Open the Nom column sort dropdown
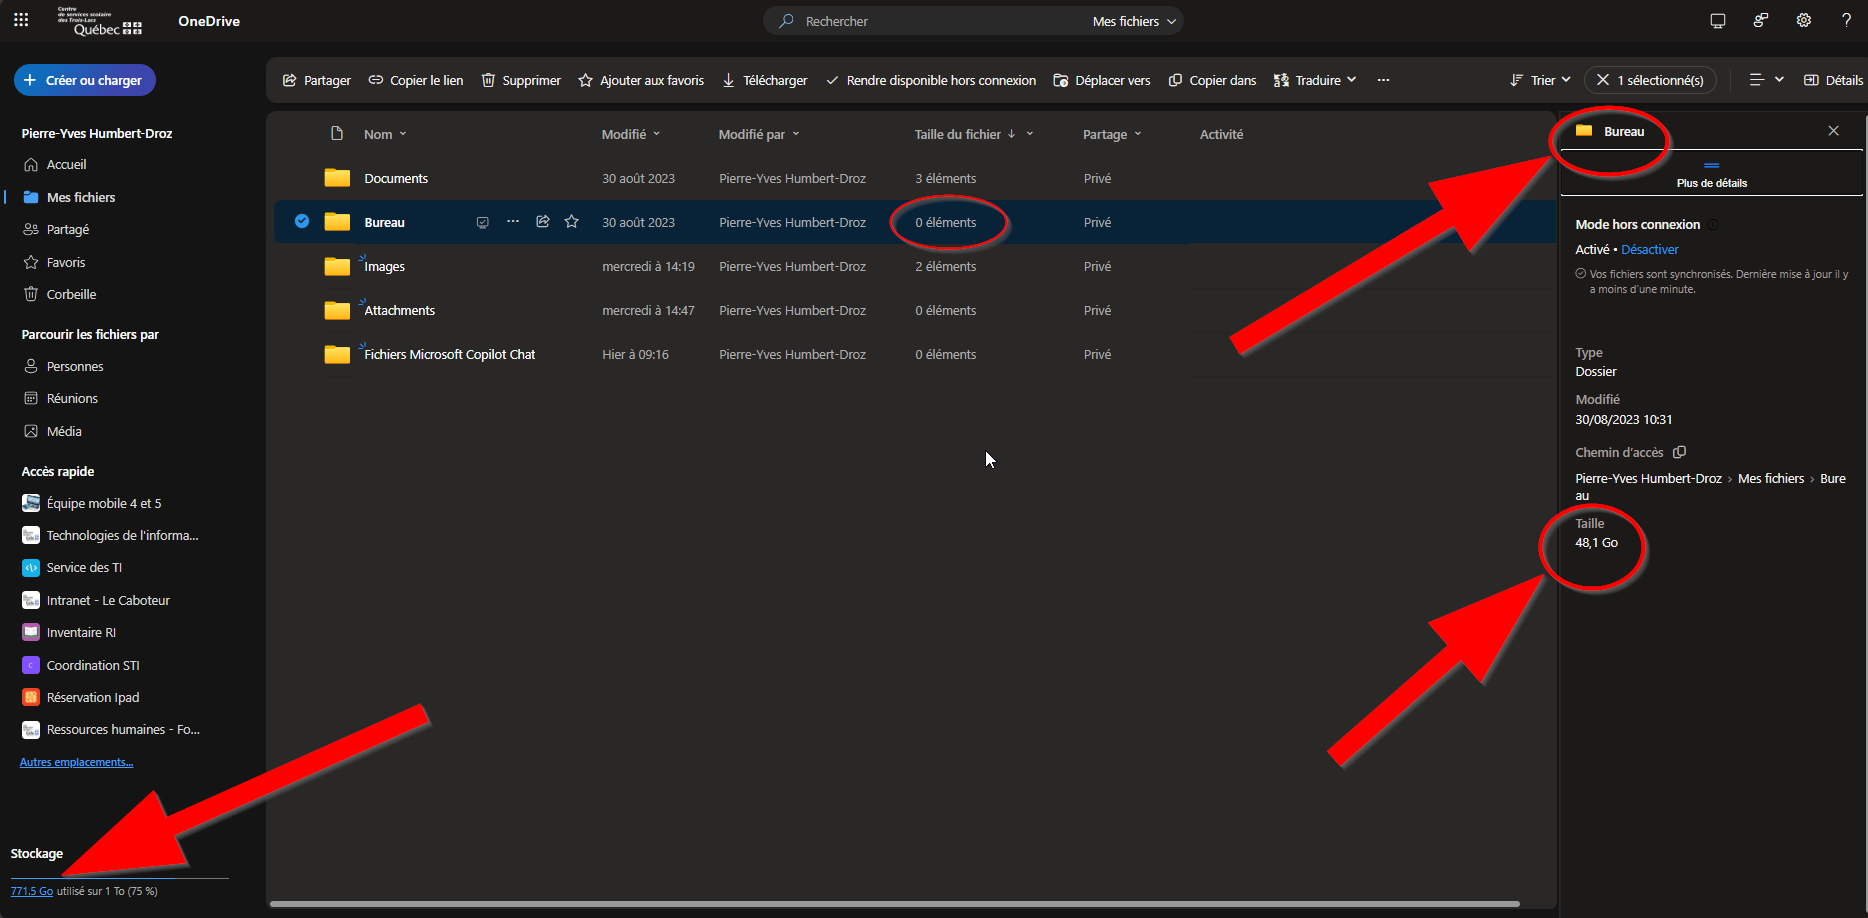 tap(385, 134)
